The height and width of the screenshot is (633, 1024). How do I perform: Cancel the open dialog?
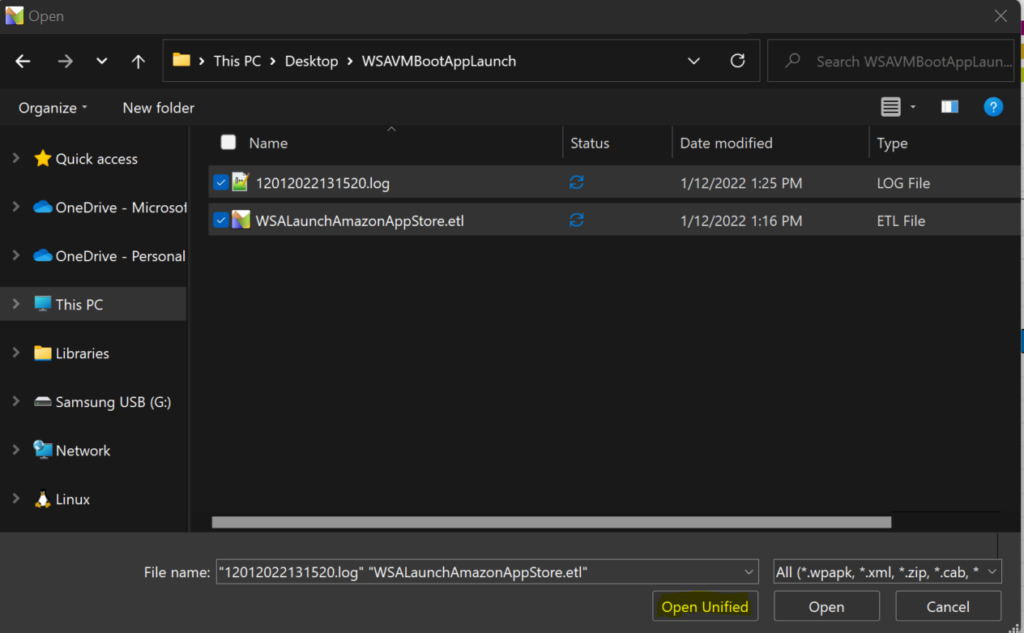947,606
